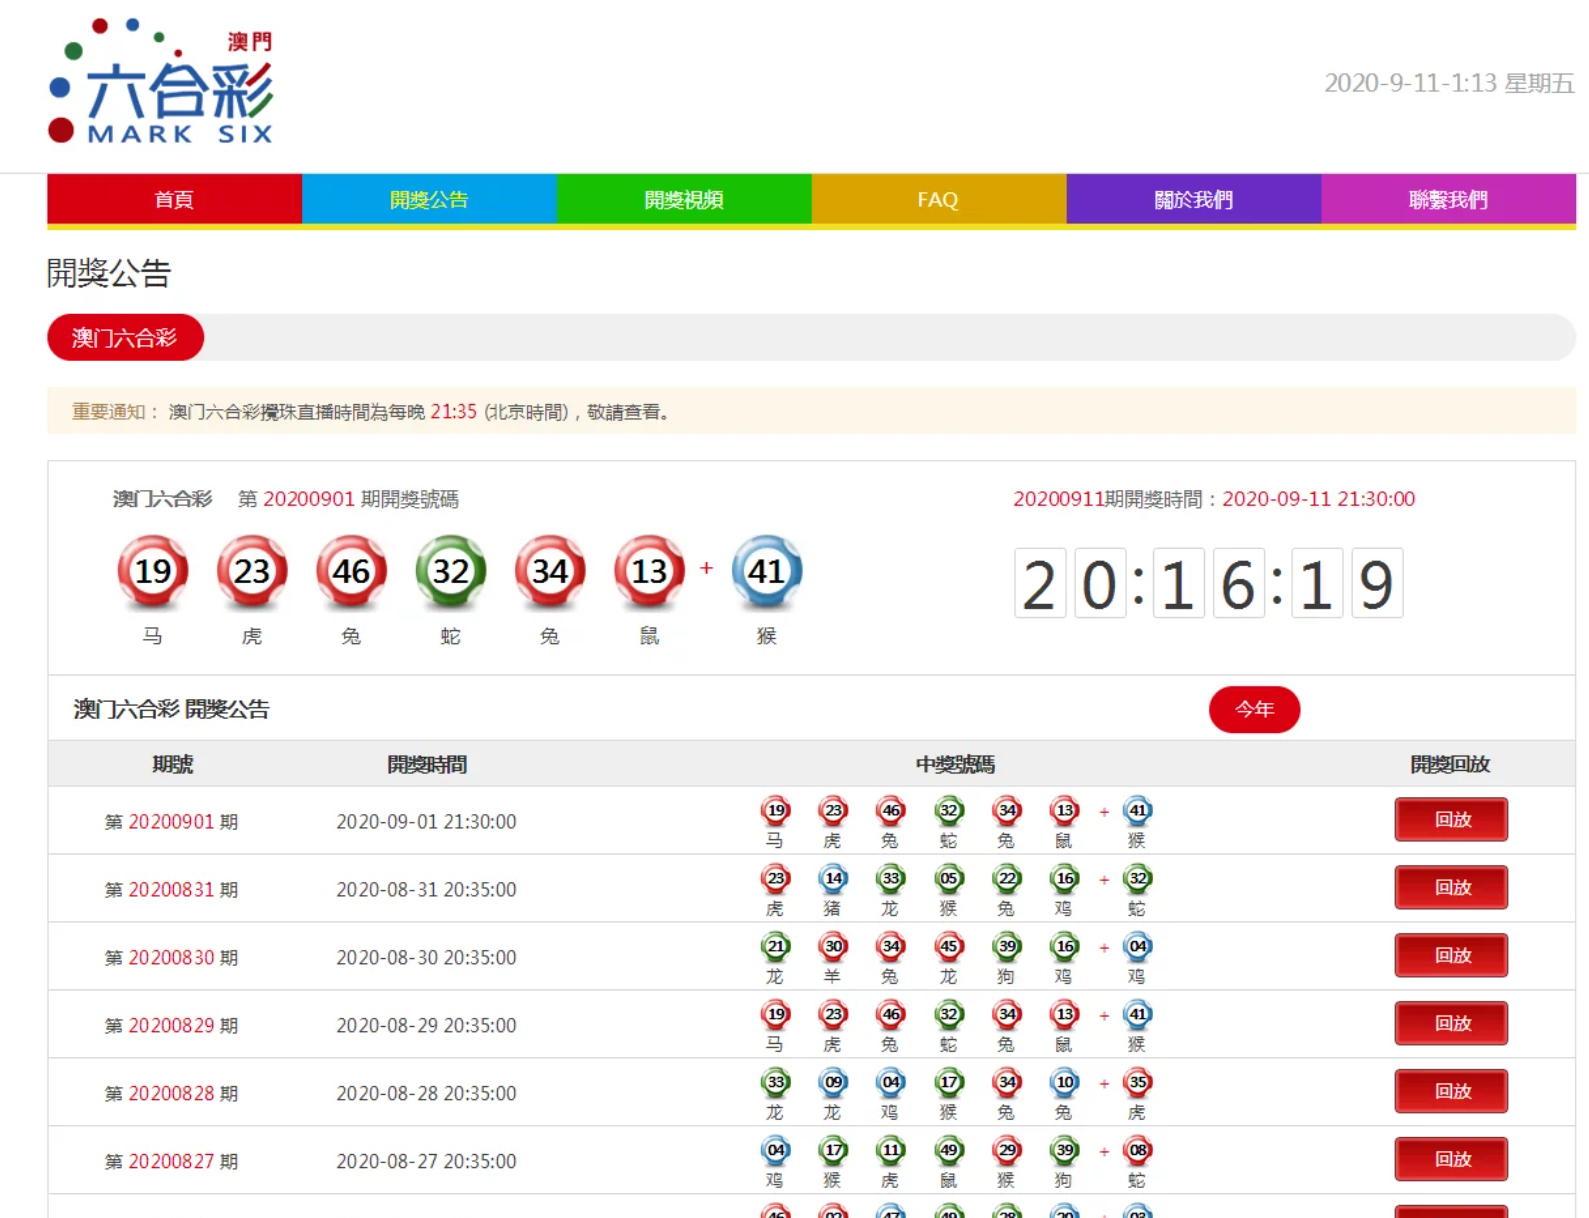Click the countdown timer display

click(1208, 584)
